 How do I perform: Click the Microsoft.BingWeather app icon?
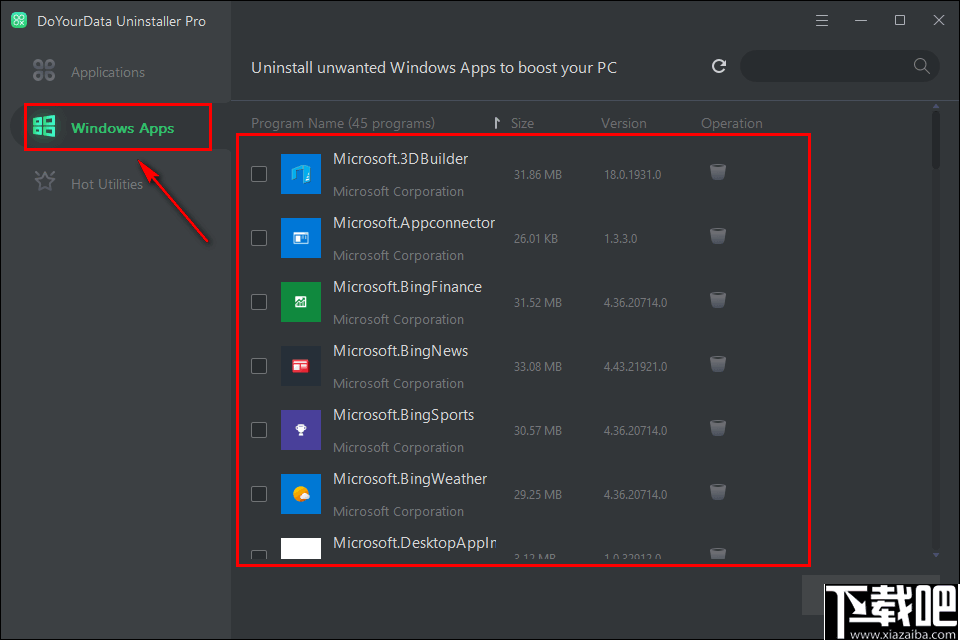[301, 493]
